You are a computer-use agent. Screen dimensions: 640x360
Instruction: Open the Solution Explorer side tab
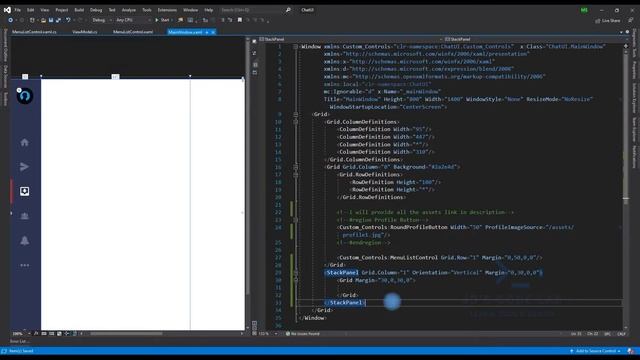634,98
